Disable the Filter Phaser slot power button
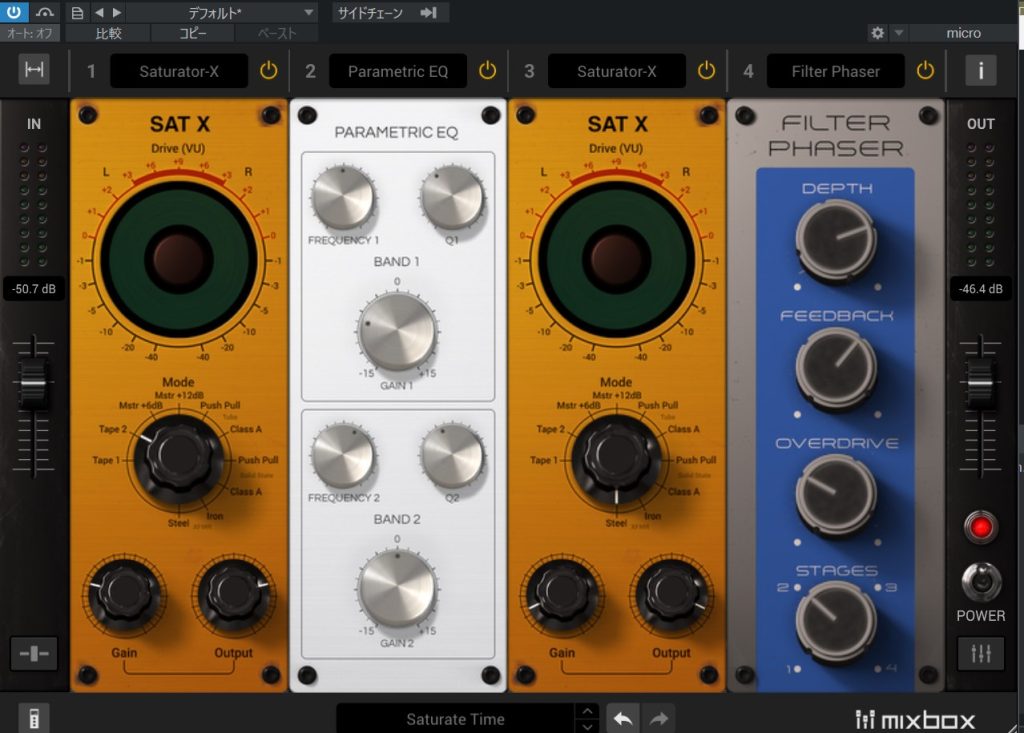1024x733 pixels. (x=925, y=71)
